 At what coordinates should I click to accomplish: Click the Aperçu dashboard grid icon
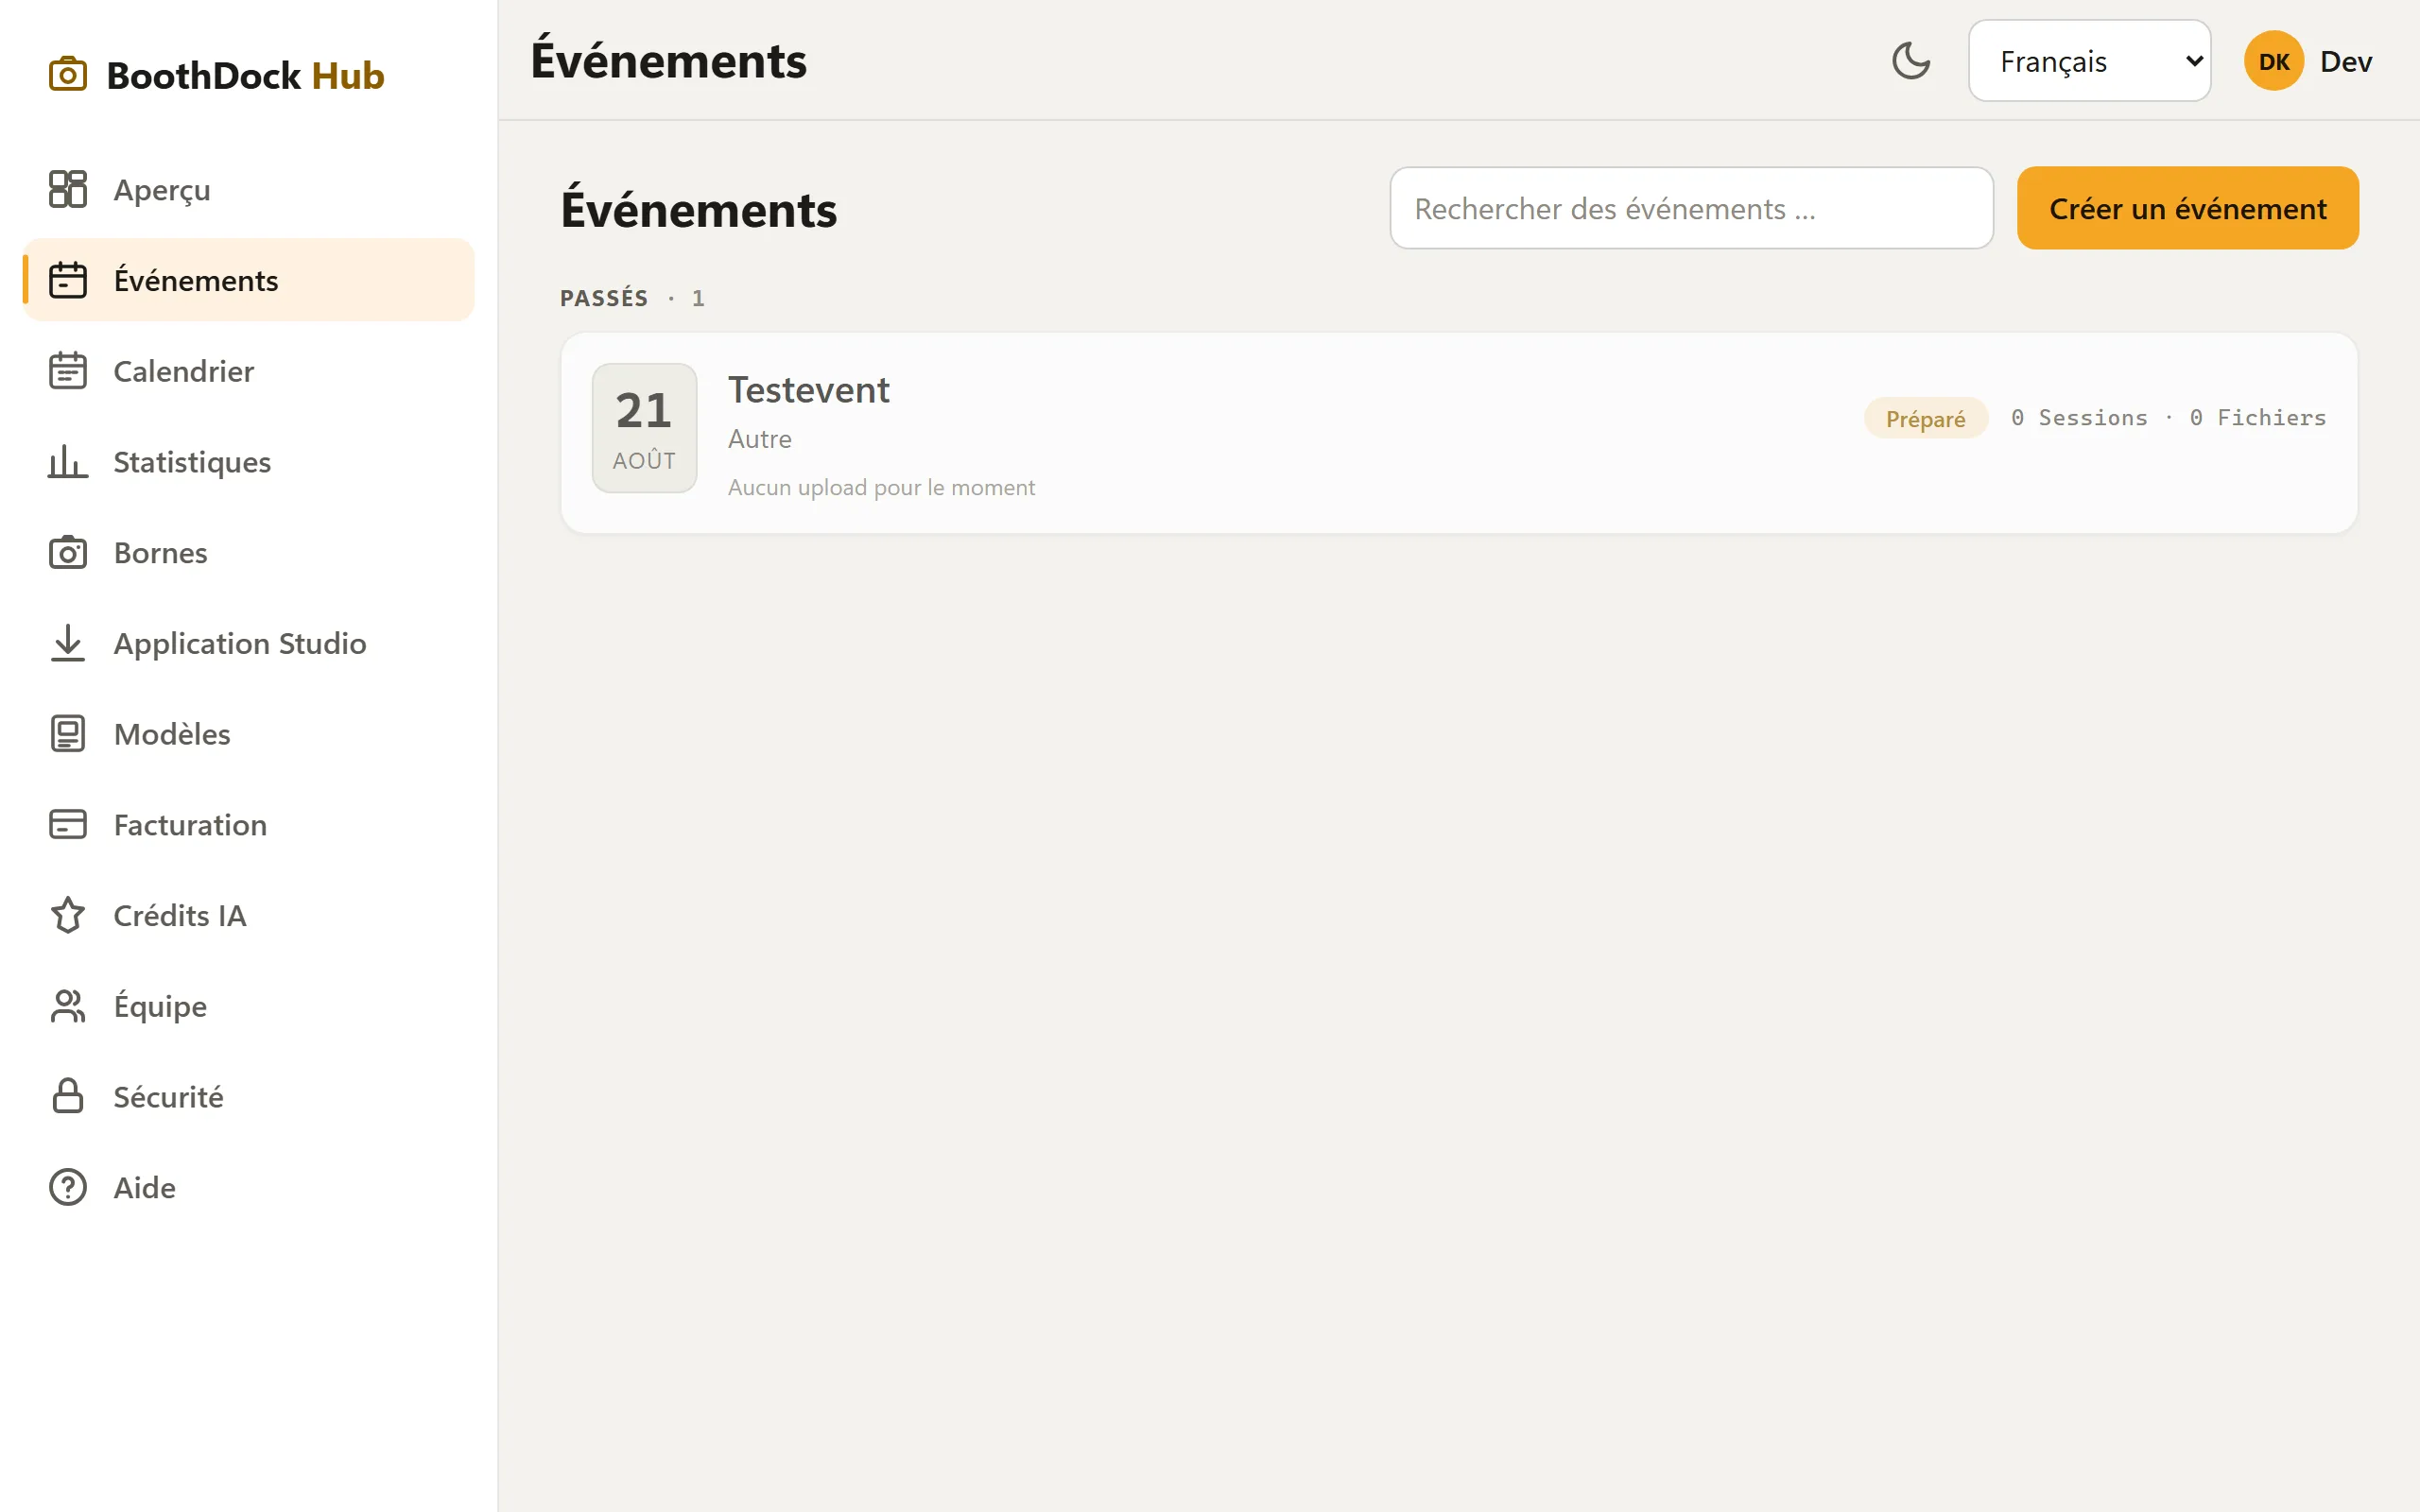tap(68, 189)
